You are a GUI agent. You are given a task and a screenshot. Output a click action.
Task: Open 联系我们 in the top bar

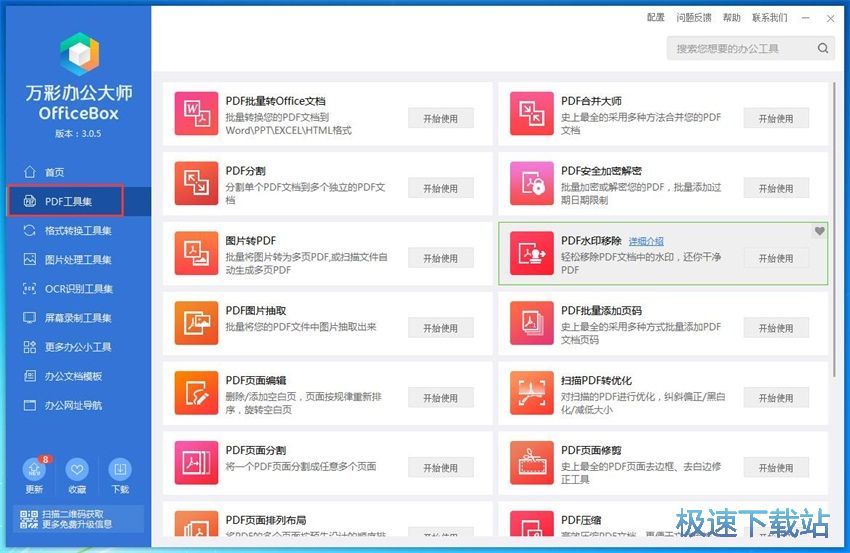[x=770, y=18]
